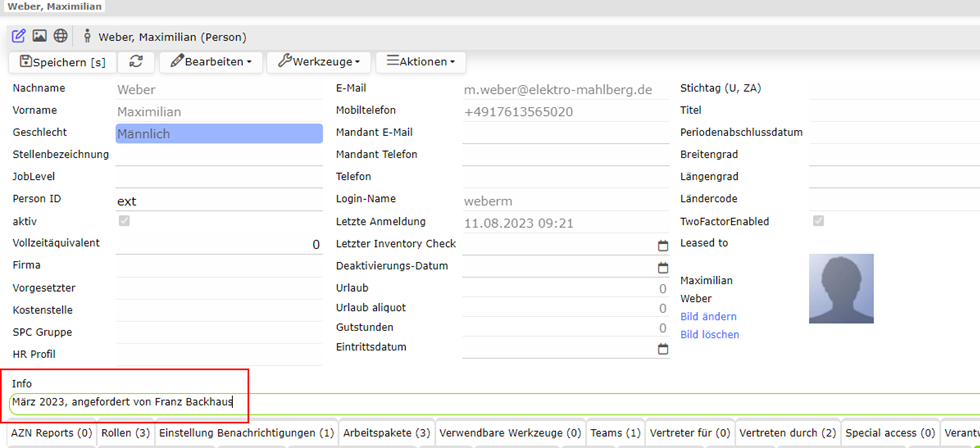Open the Rollen (3) tab
Screen dimensions: 980x448
(x=125, y=432)
